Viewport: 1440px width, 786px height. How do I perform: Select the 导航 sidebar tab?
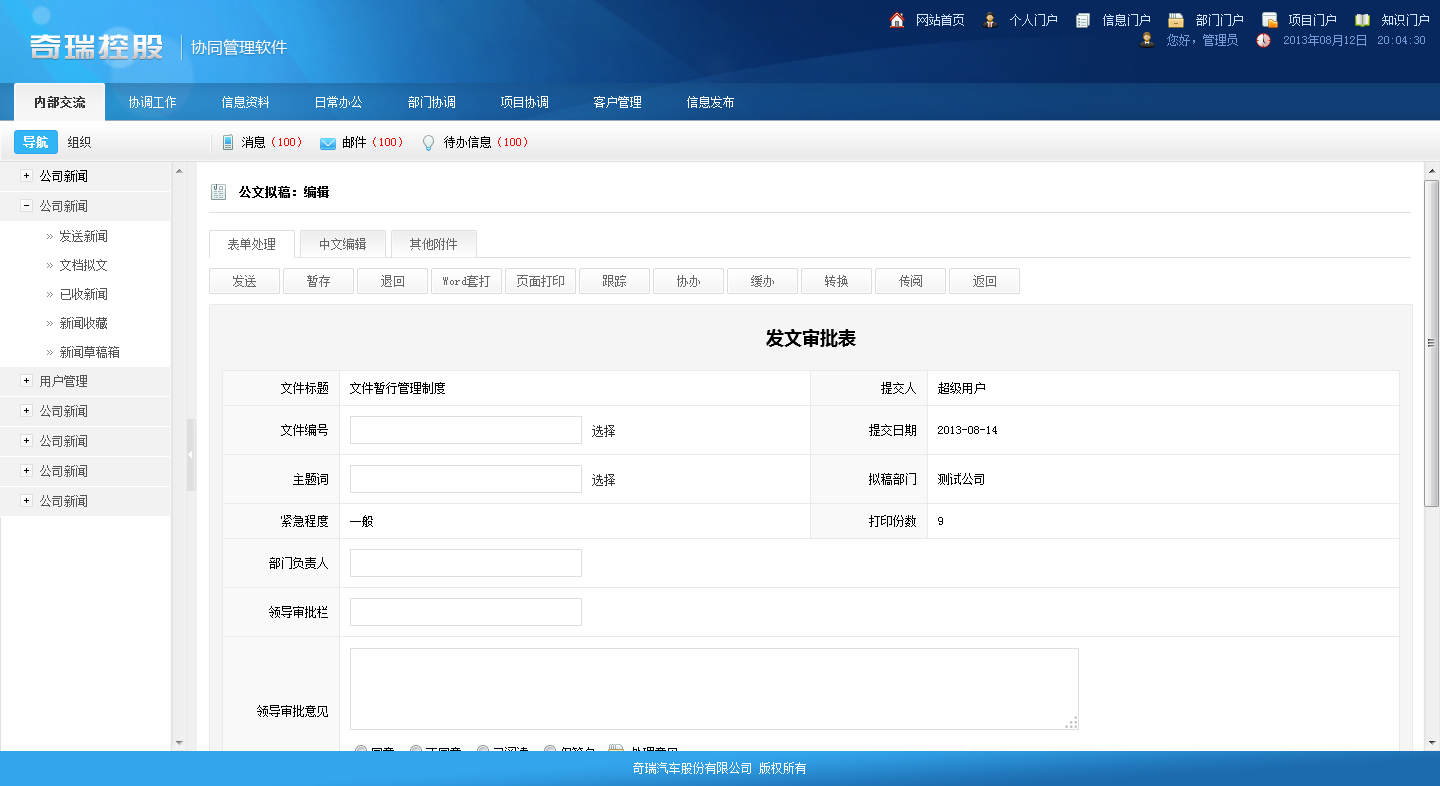[x=36, y=142]
